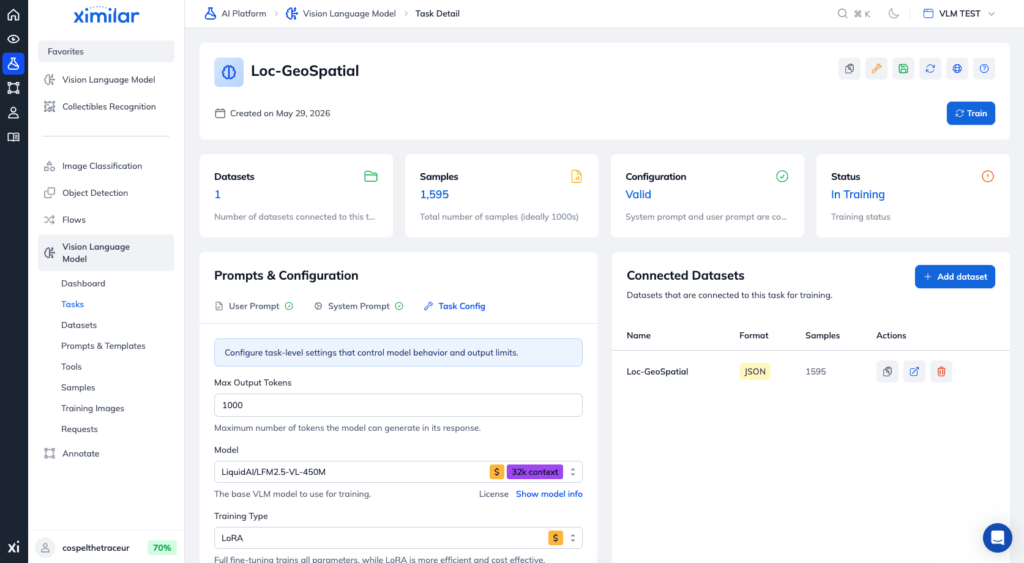Switch to the System Prompt tab
Image resolution: width=1024 pixels, height=563 pixels.
click(359, 306)
